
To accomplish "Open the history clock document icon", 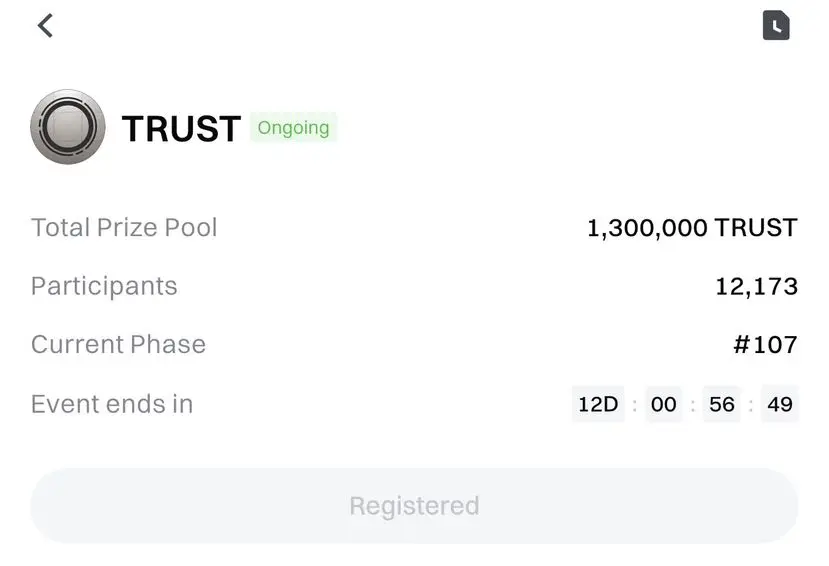I will click(776, 26).
